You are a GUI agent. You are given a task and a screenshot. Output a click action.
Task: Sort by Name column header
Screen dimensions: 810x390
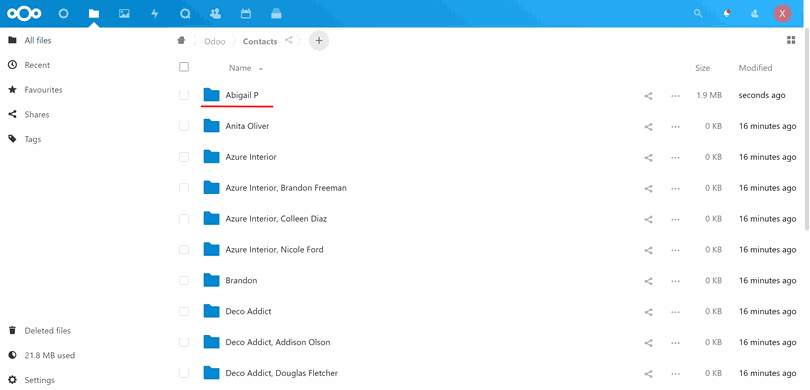240,68
